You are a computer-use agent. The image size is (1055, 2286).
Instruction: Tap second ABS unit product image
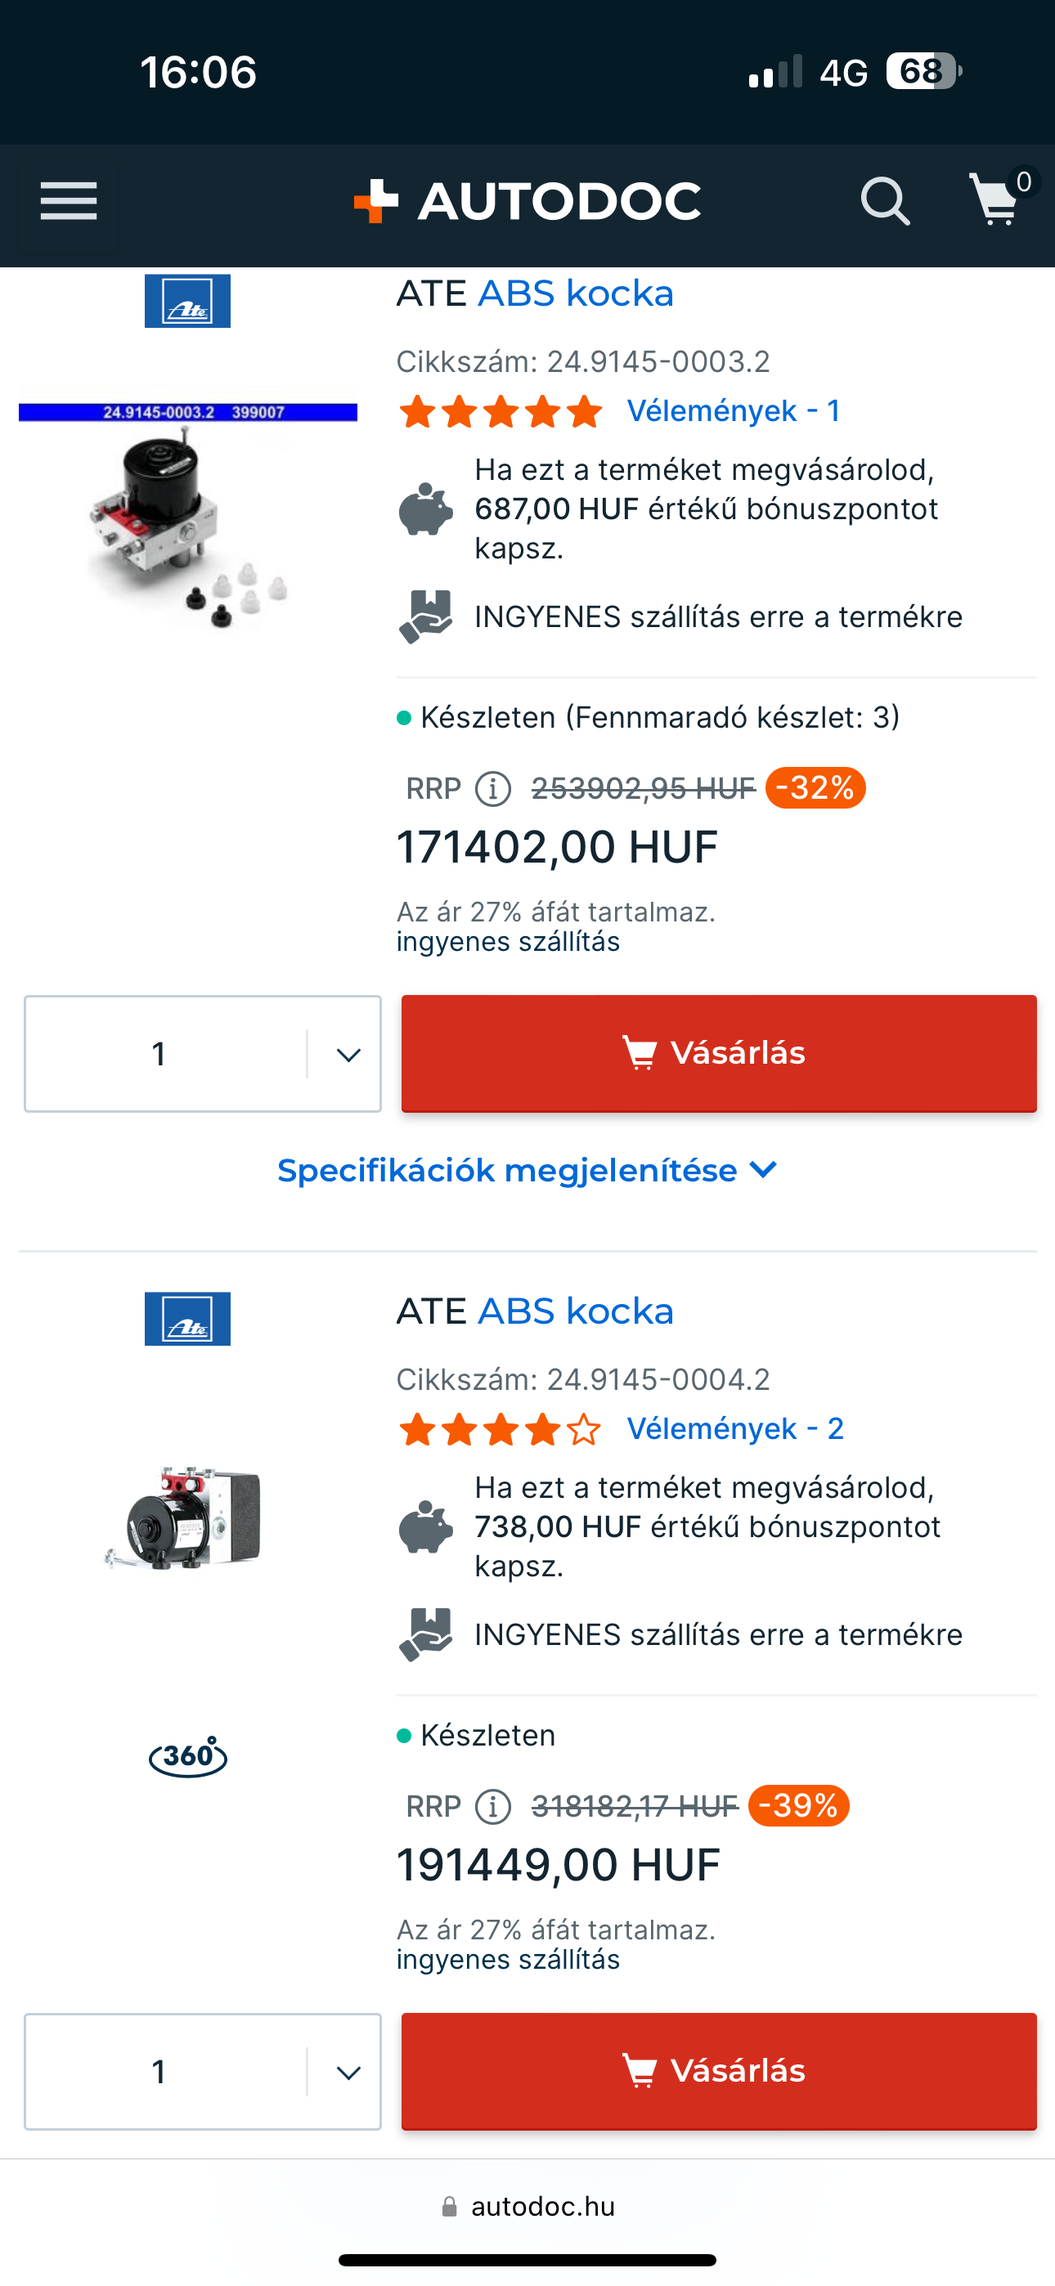188,1517
